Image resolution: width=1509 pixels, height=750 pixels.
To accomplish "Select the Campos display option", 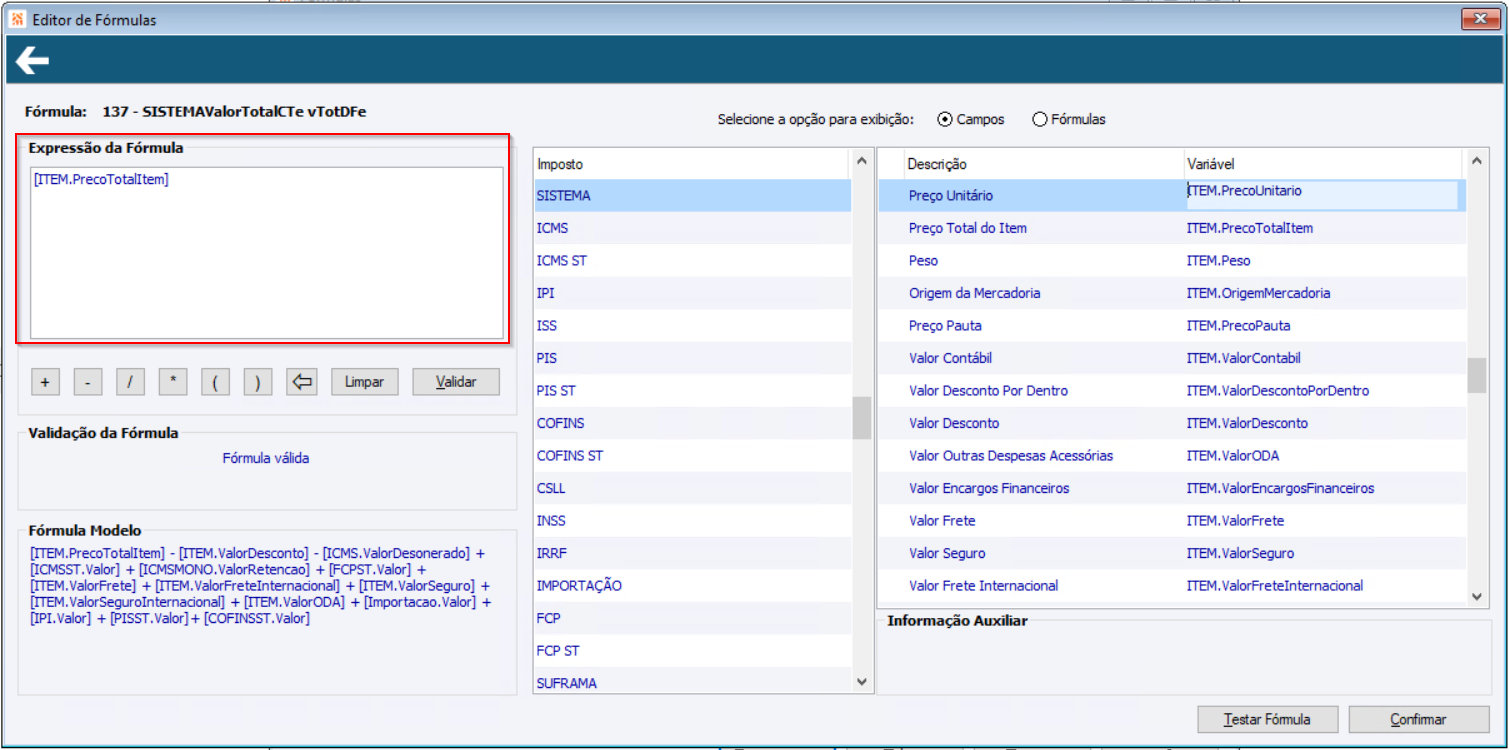I will tap(971, 119).
